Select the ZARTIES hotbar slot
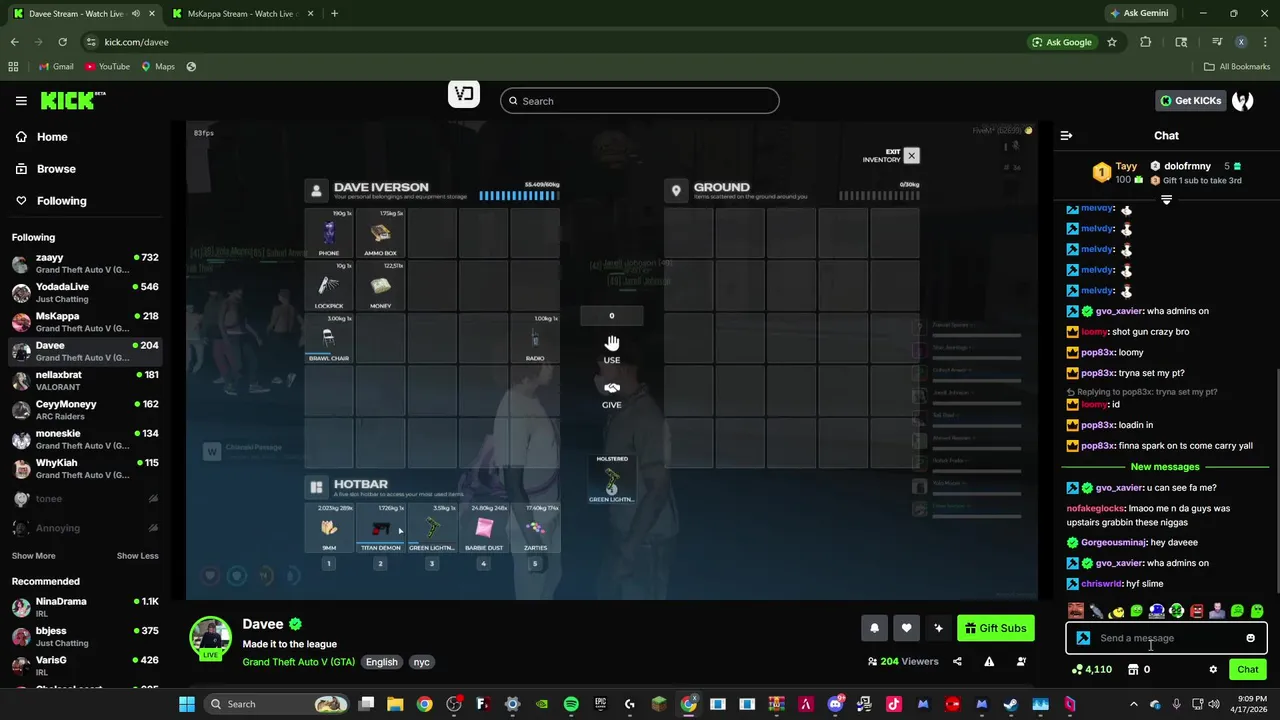1280x720 pixels. click(535, 528)
